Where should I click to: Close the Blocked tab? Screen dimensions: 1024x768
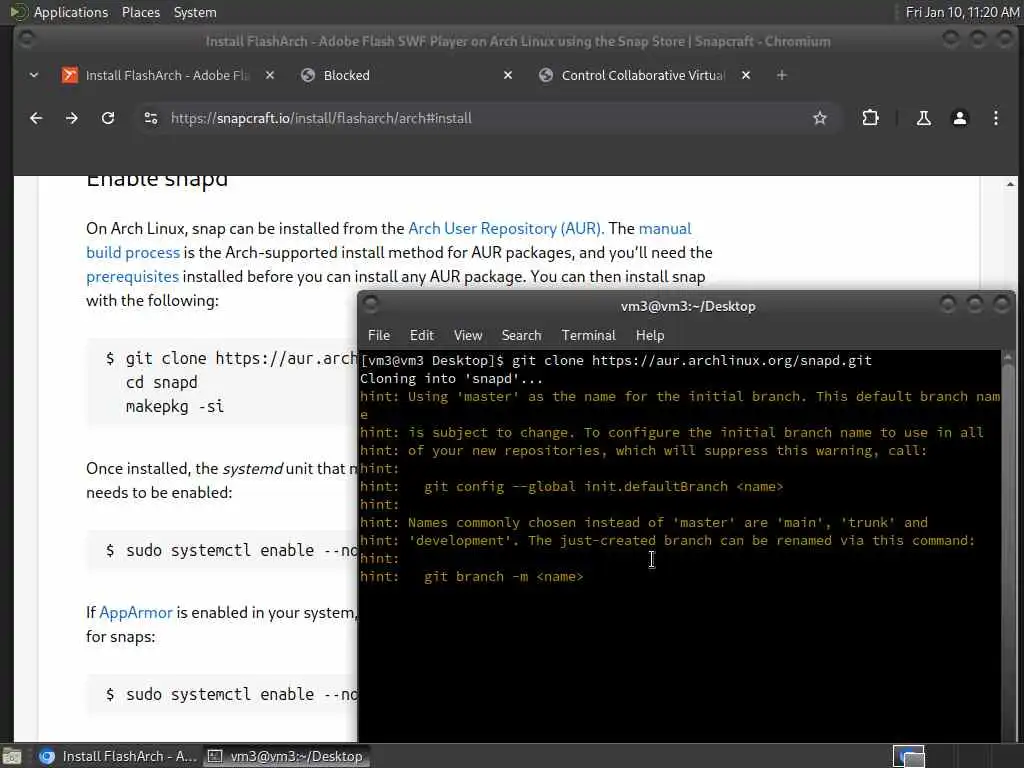pos(508,75)
